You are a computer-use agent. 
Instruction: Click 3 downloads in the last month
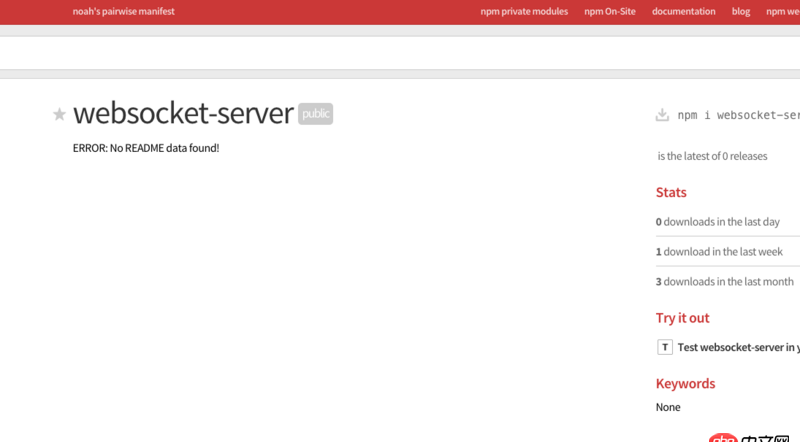pos(724,282)
